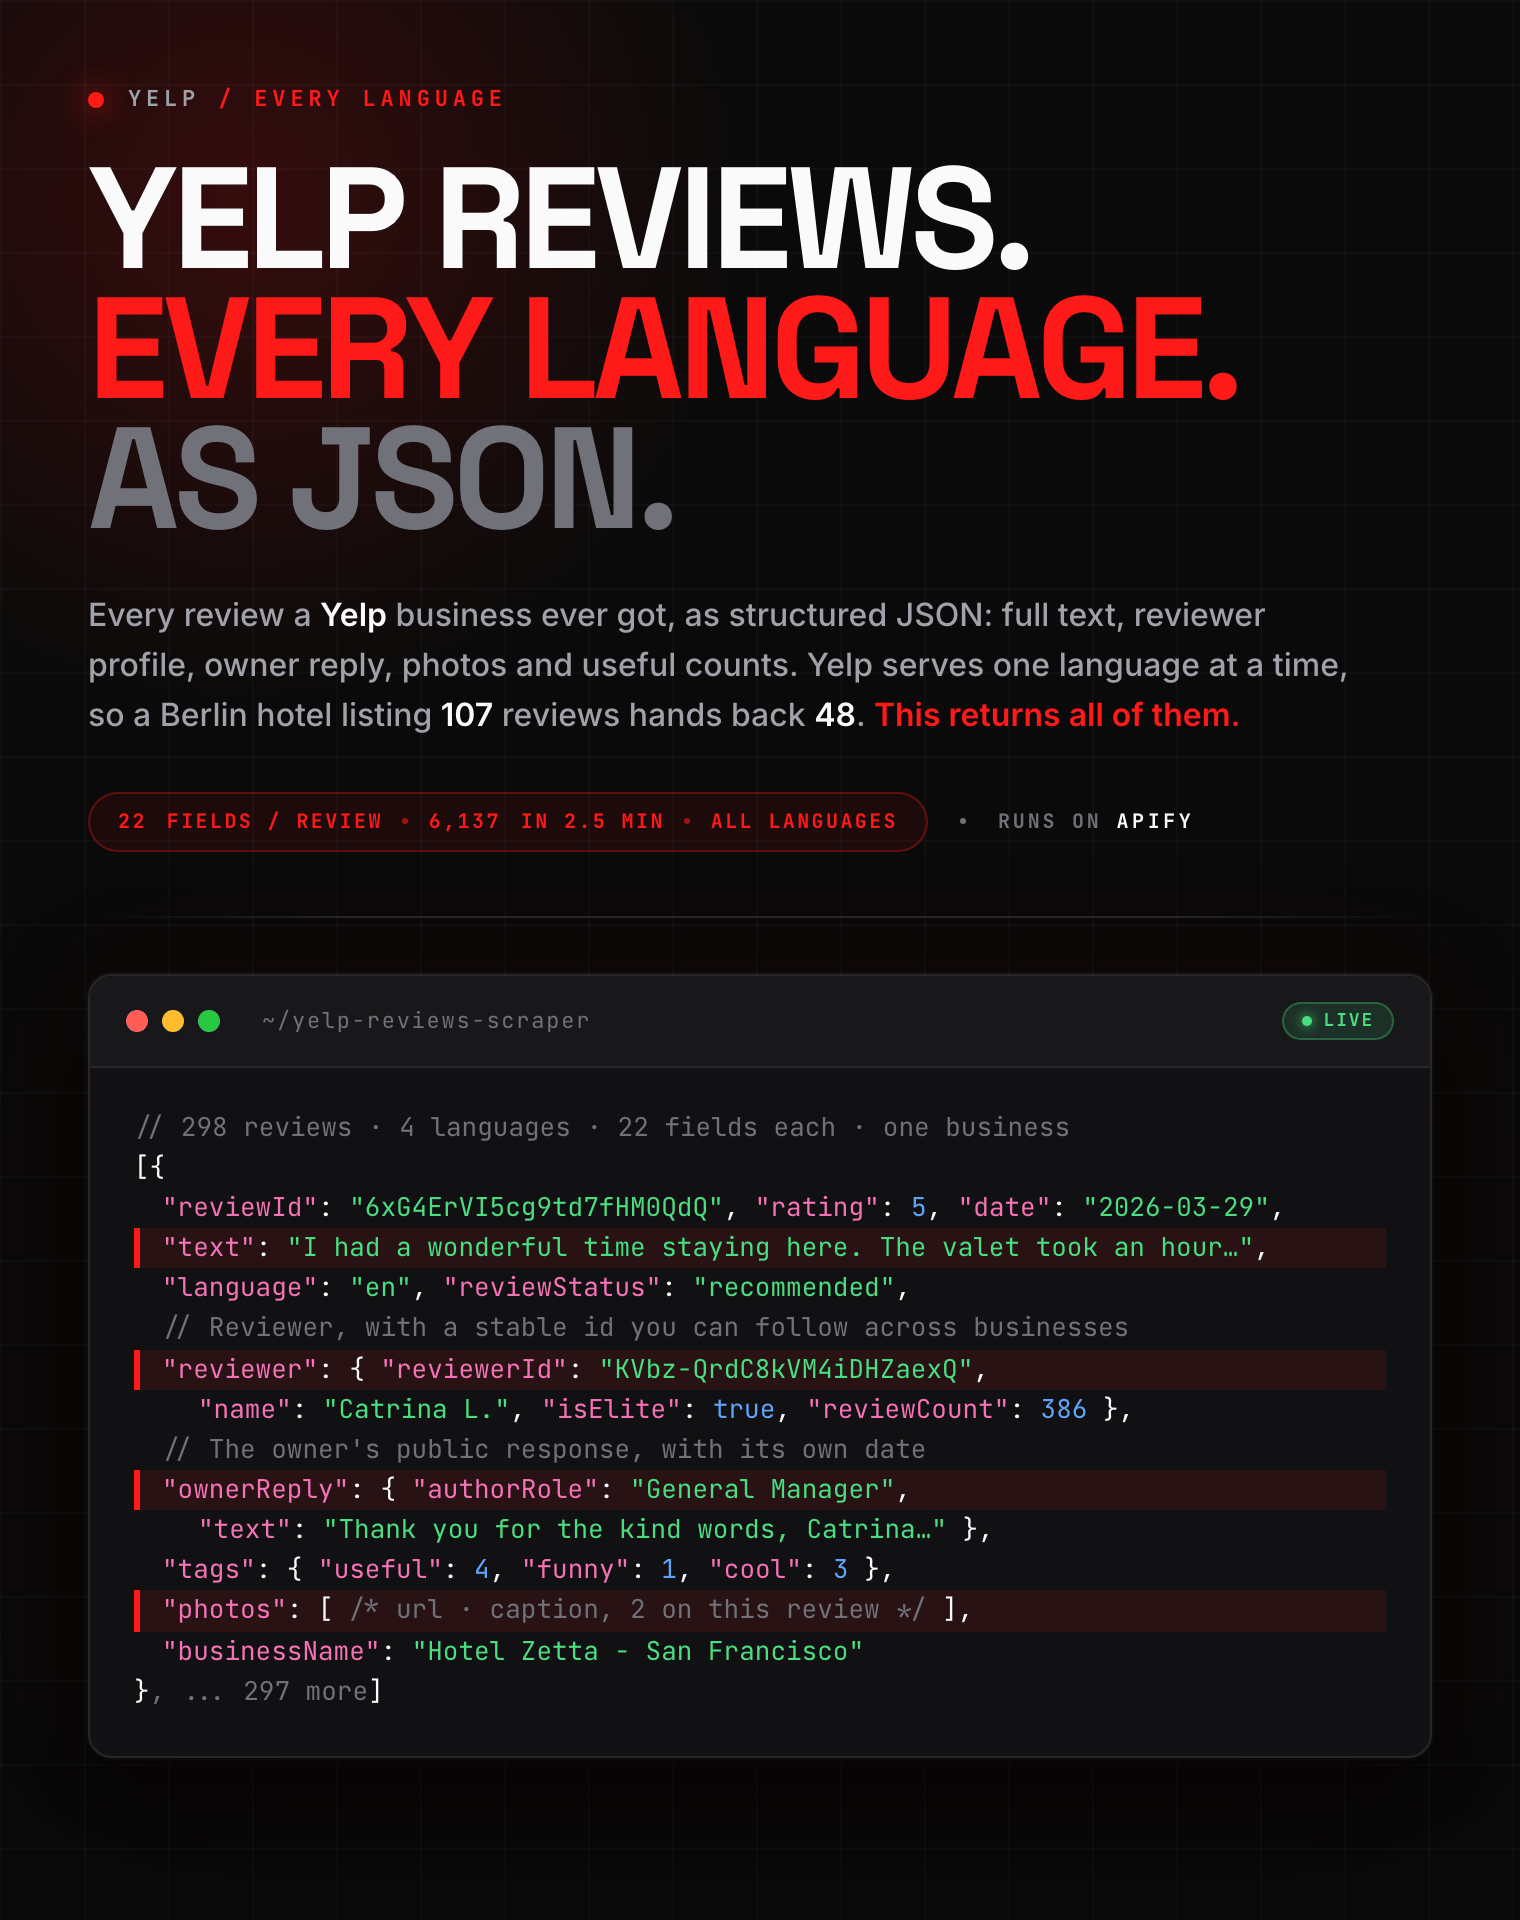
Task: Click the reviewId value string
Action: pos(536,1207)
